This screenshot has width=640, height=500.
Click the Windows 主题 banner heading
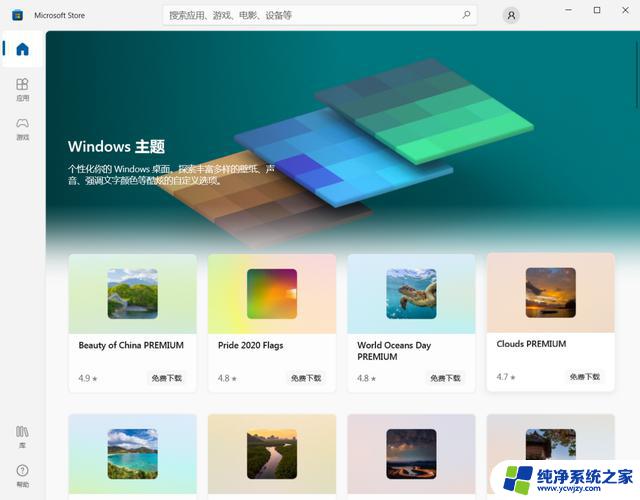coord(116,147)
